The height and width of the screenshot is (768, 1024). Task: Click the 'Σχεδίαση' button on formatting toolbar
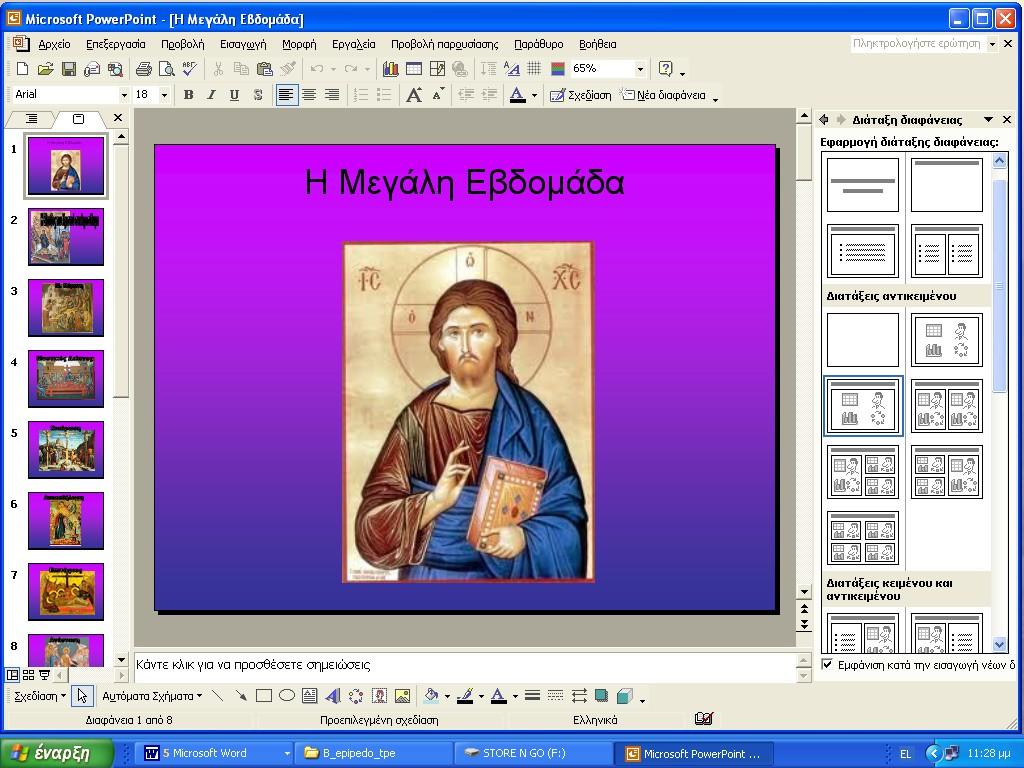581,95
